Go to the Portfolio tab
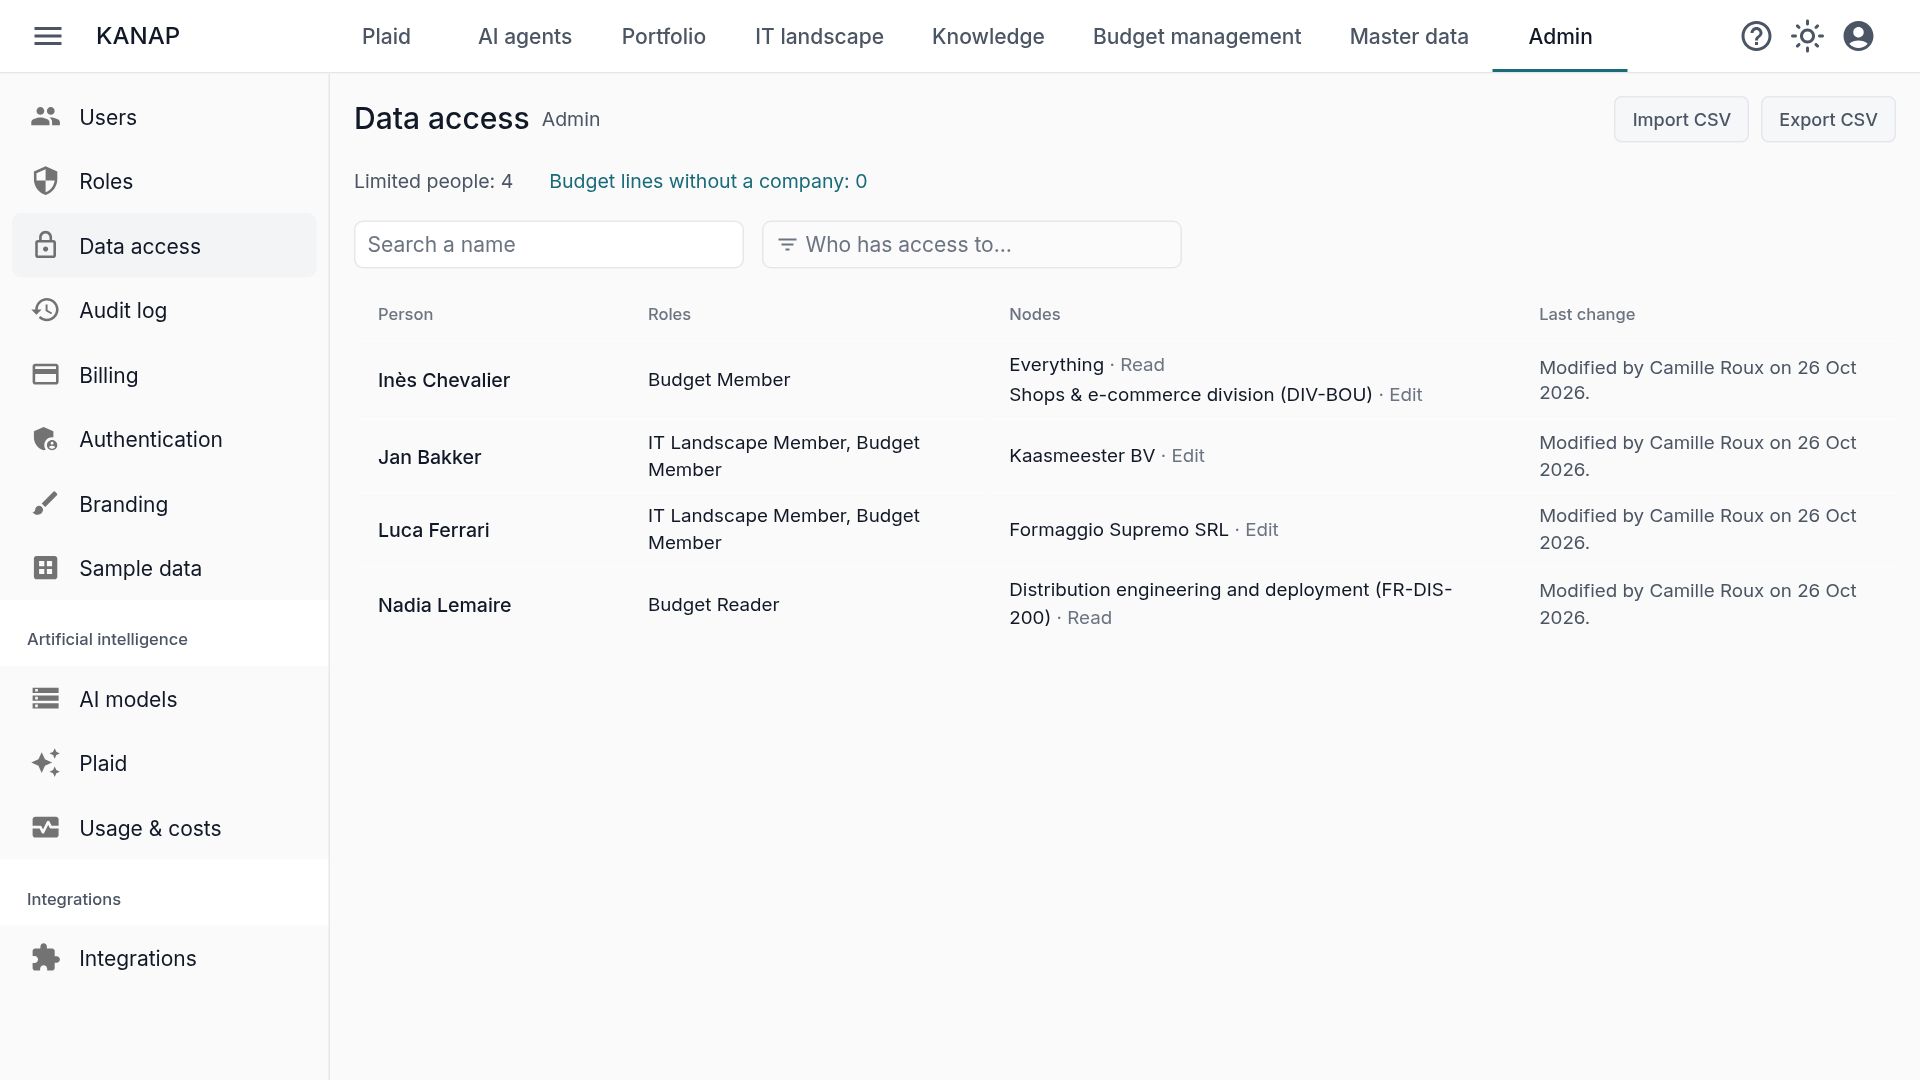Image resolution: width=1920 pixels, height=1080 pixels. tap(664, 36)
